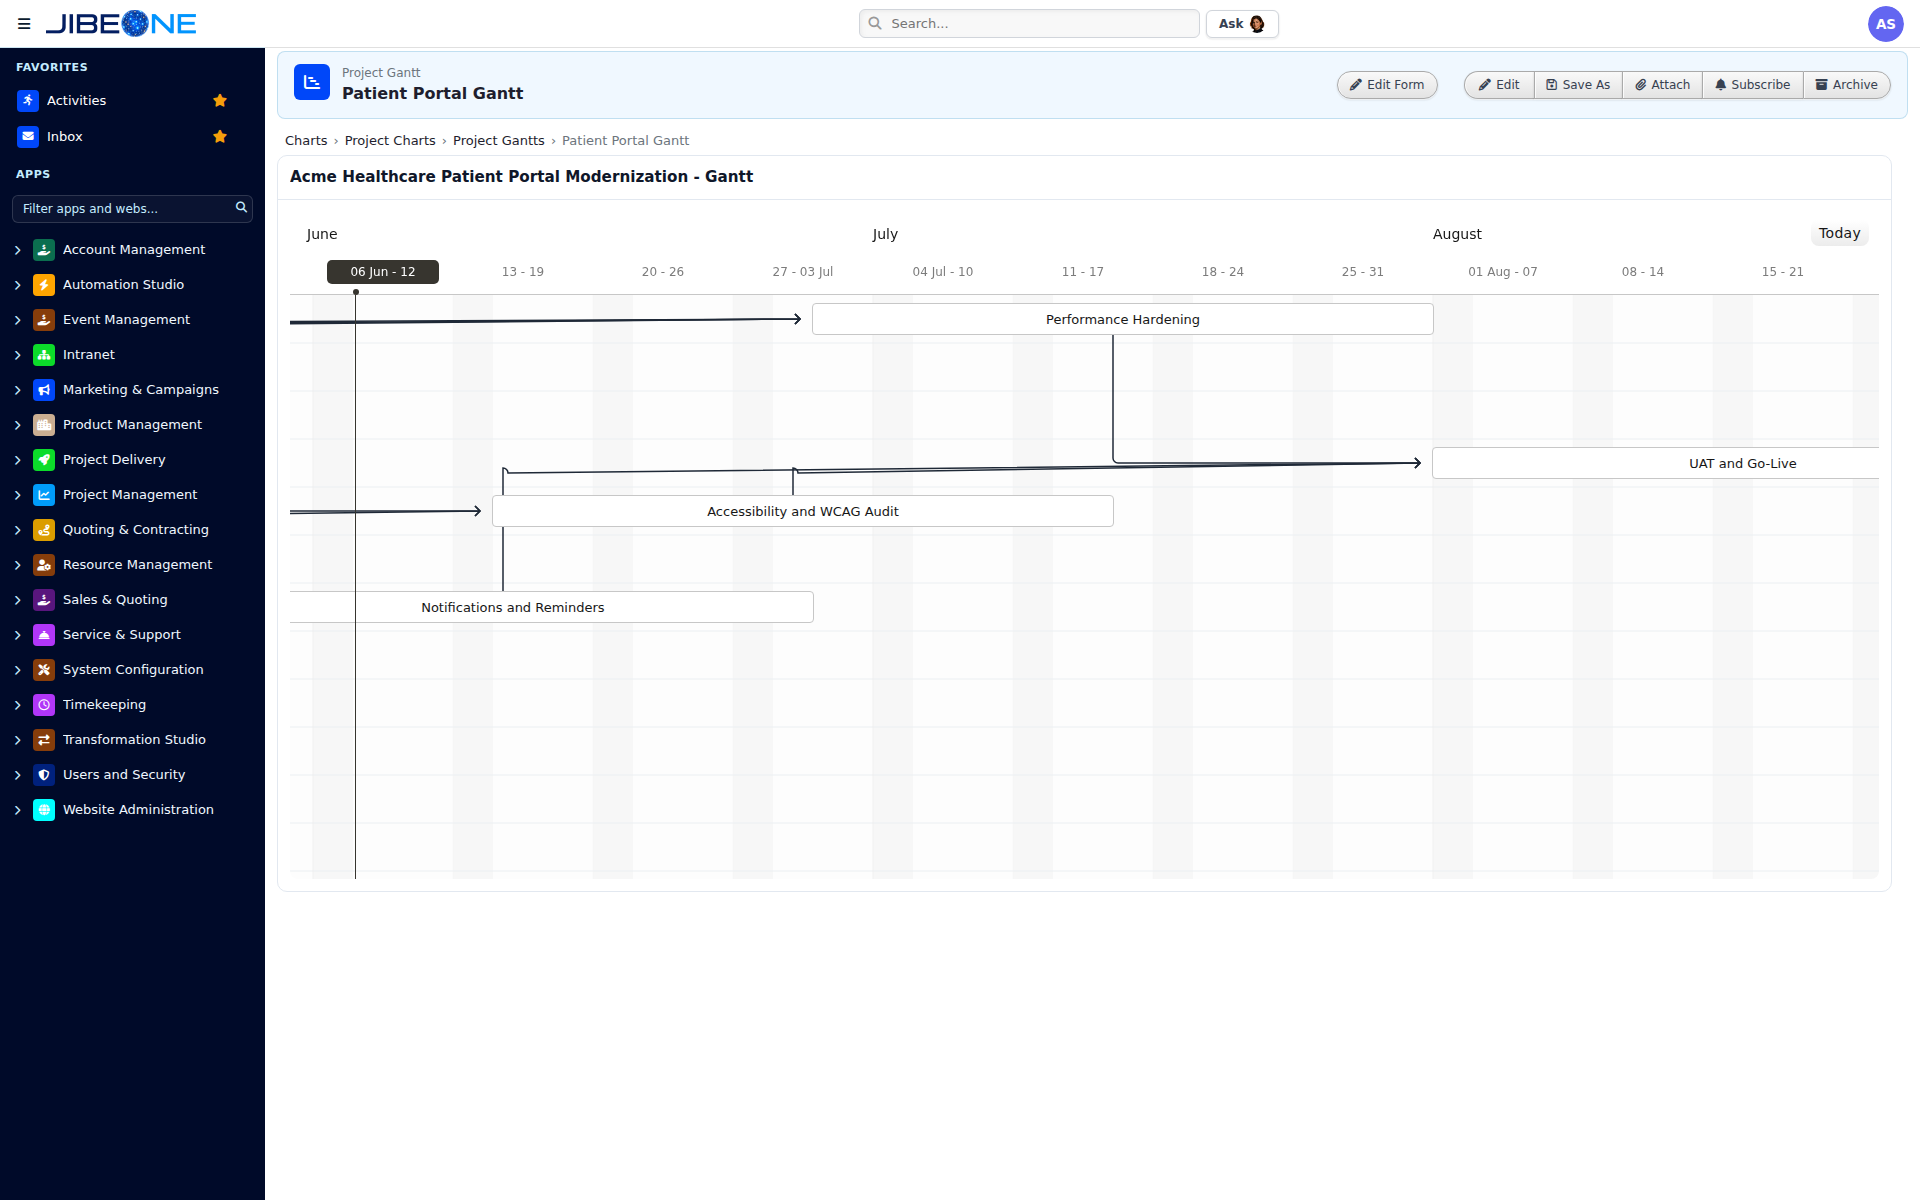Click the Intranet icon

44,355
